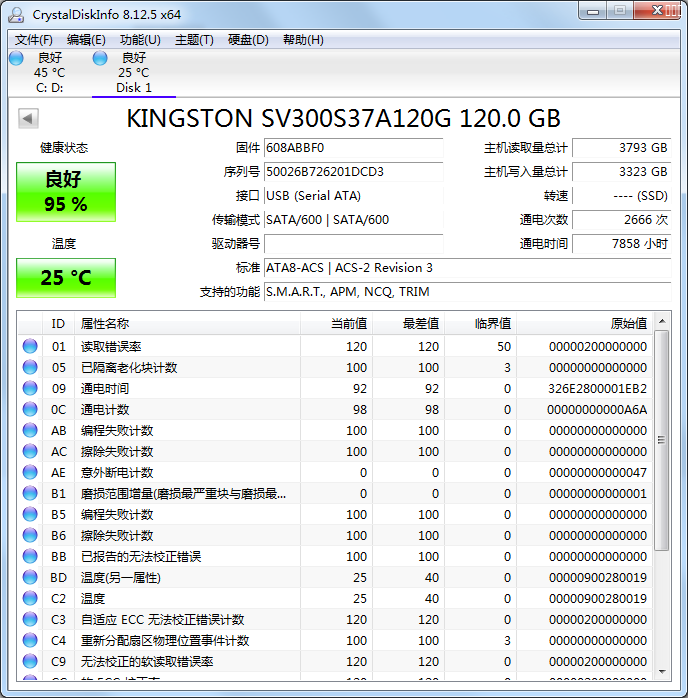This screenshot has width=688, height=698.
Task: Click status icon for AE 意外断电计数
Action: 30,472
